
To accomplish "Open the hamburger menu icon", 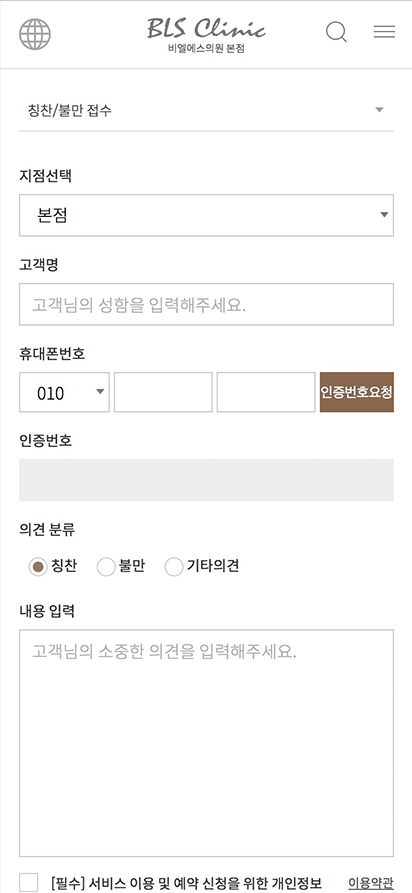I will pos(384,32).
